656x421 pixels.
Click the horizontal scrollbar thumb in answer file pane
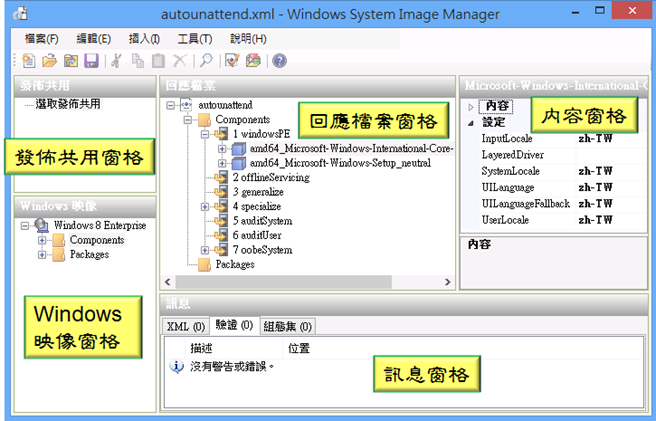click(284, 282)
